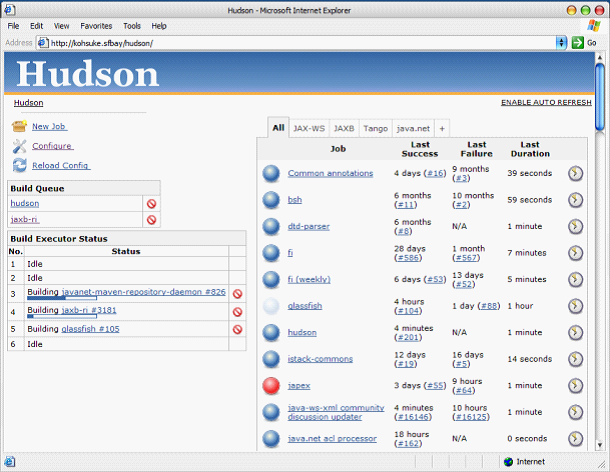Click the Internet zone status bar entry
610x472 pixels.
(524, 462)
